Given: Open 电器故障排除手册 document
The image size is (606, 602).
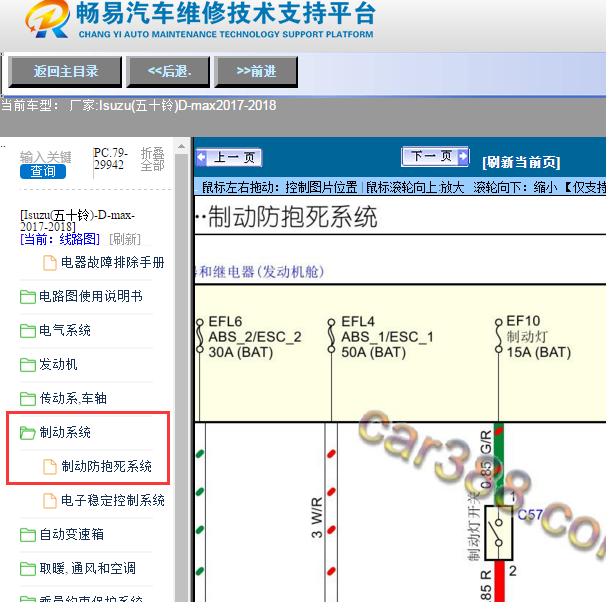Looking at the screenshot, I should coord(113,262).
